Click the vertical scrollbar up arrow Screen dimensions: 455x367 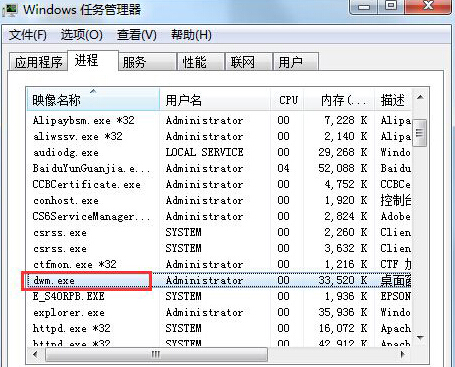(x=420, y=97)
